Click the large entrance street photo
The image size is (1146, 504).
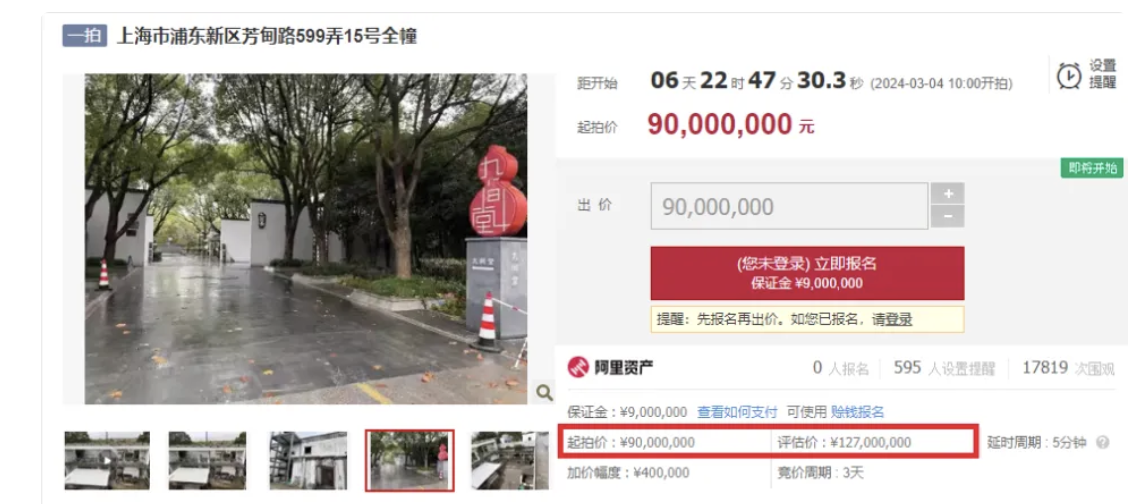point(306,239)
